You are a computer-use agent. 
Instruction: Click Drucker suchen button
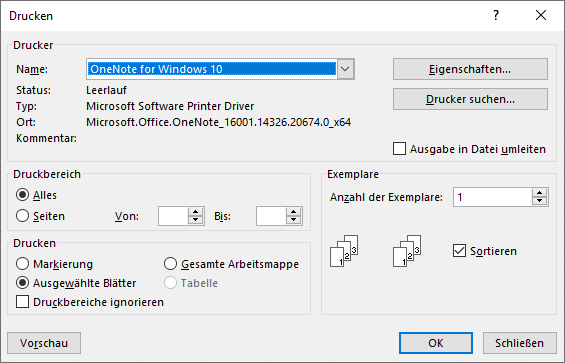click(x=470, y=99)
